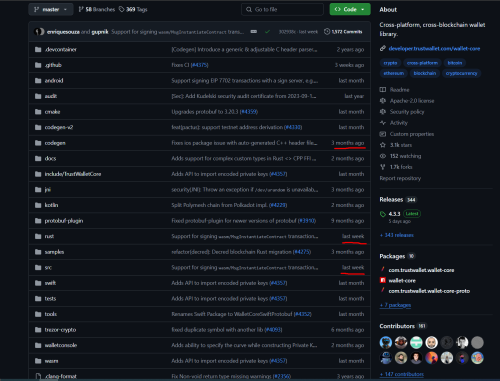This screenshot has height=381, width=500.
Task: Select the cryptocurrency topic tag
Action: tap(461, 73)
